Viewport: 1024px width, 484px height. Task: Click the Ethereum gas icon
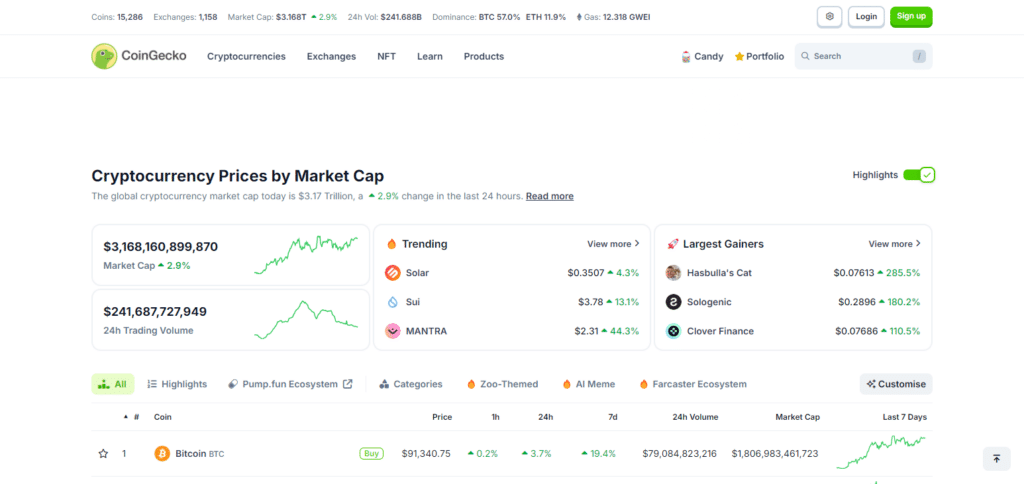tap(579, 17)
